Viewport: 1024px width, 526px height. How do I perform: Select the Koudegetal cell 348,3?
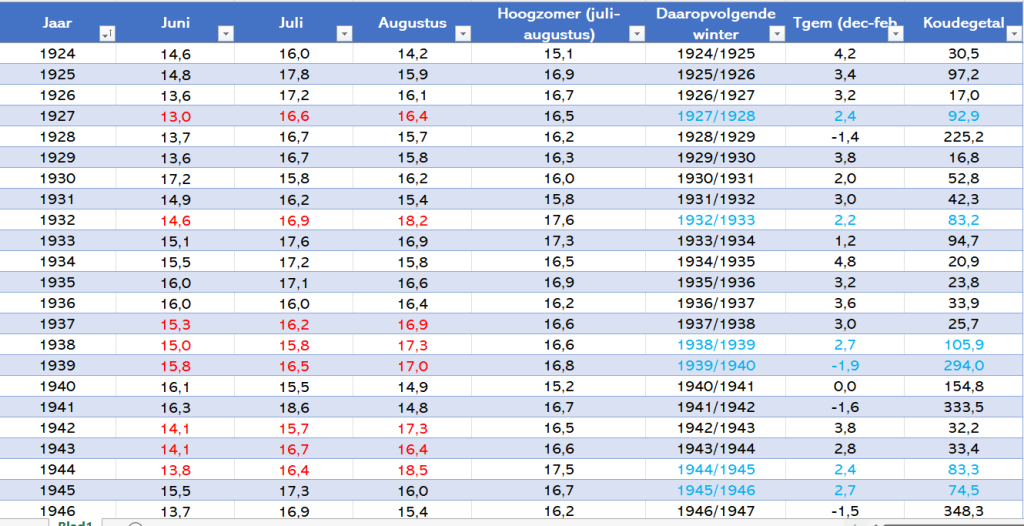pos(964,511)
